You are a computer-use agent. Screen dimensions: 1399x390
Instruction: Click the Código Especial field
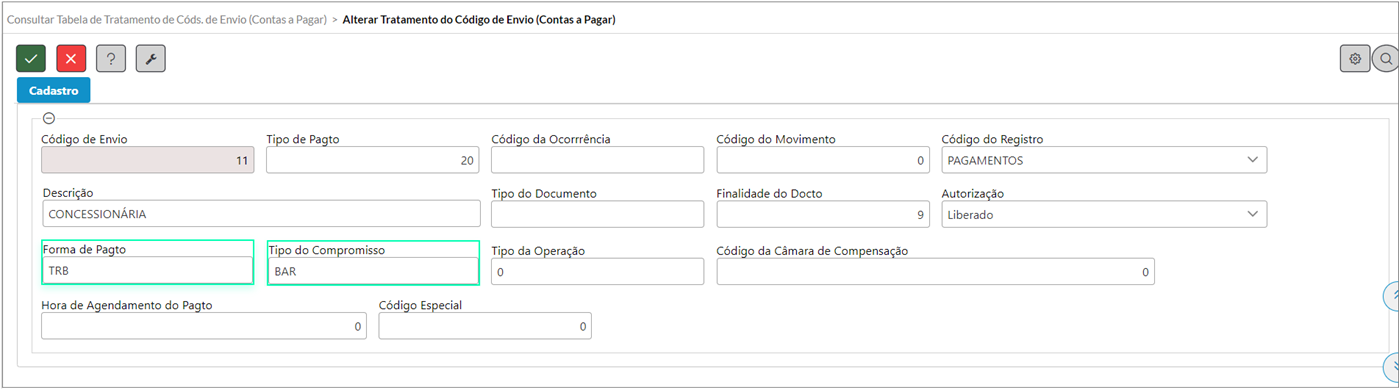tap(485, 326)
